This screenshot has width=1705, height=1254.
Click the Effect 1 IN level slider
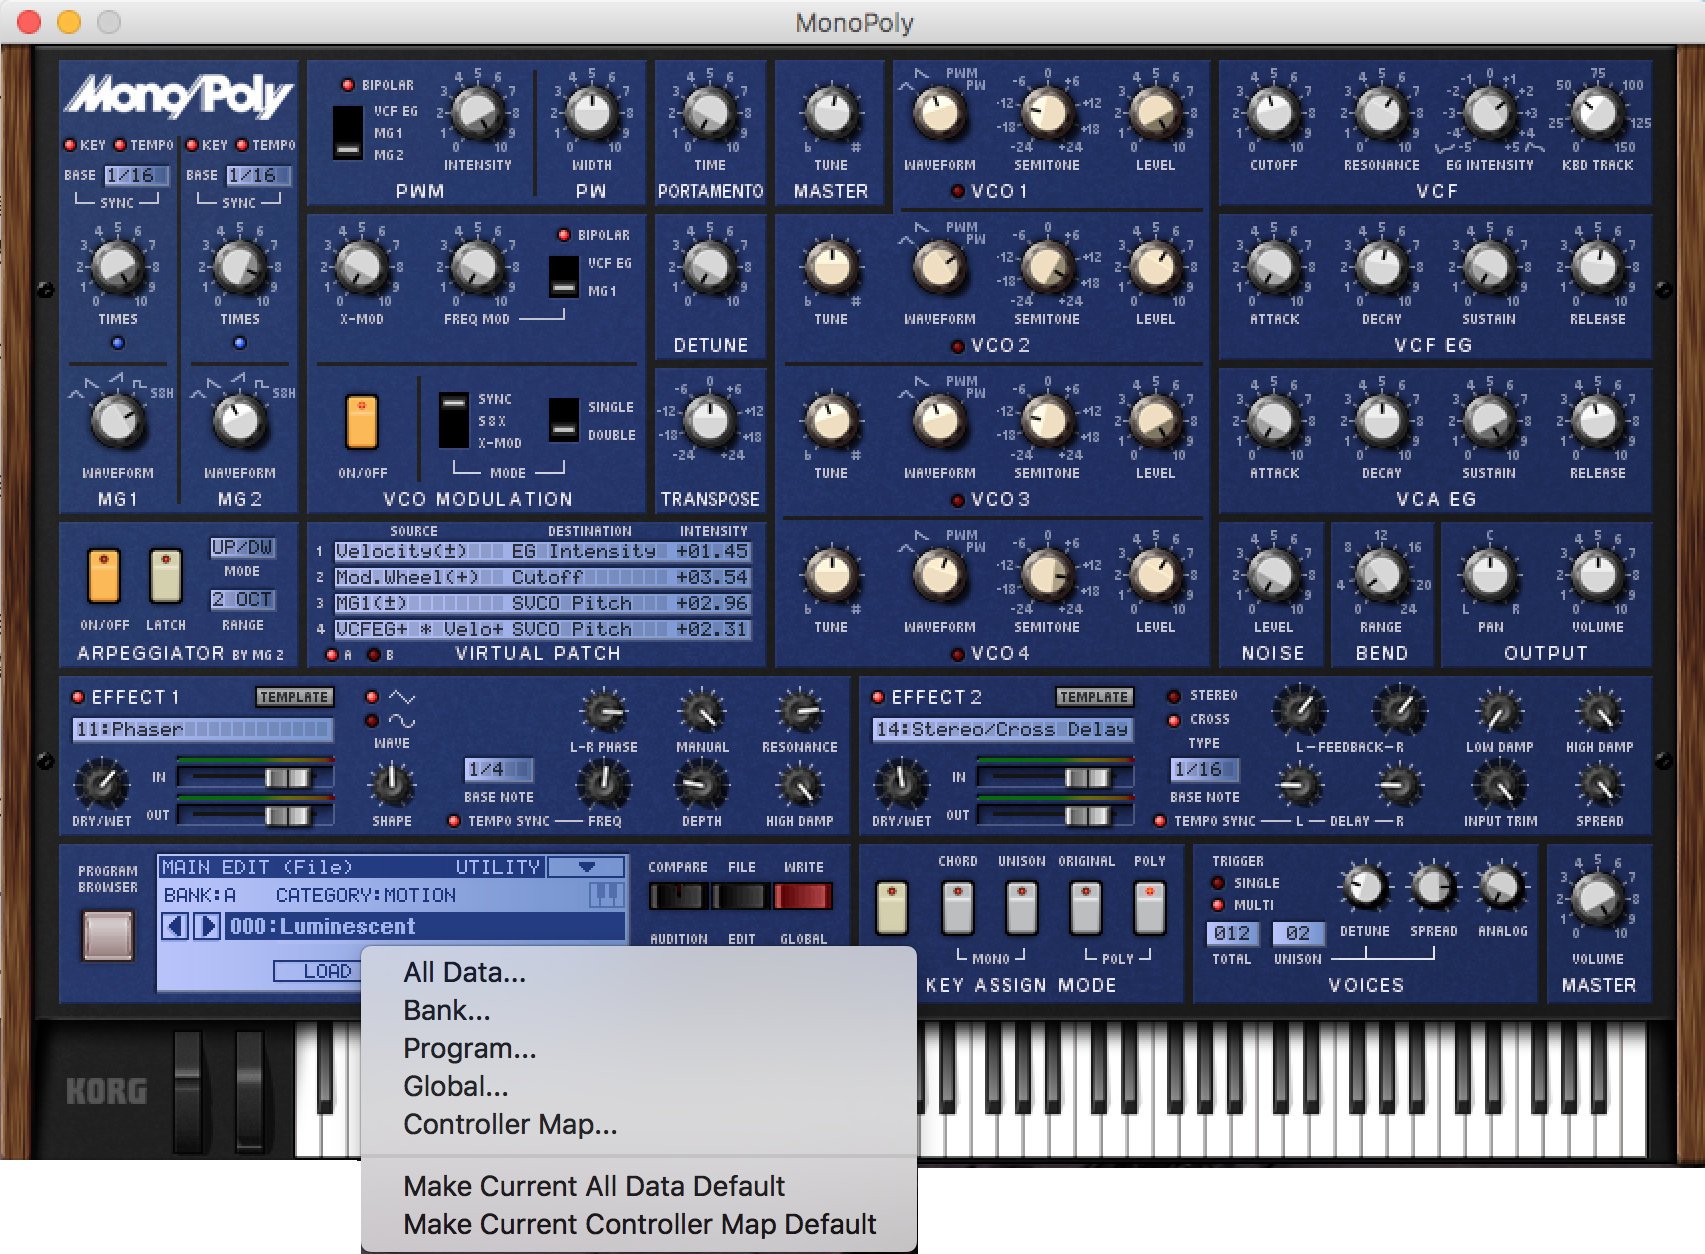[288, 777]
